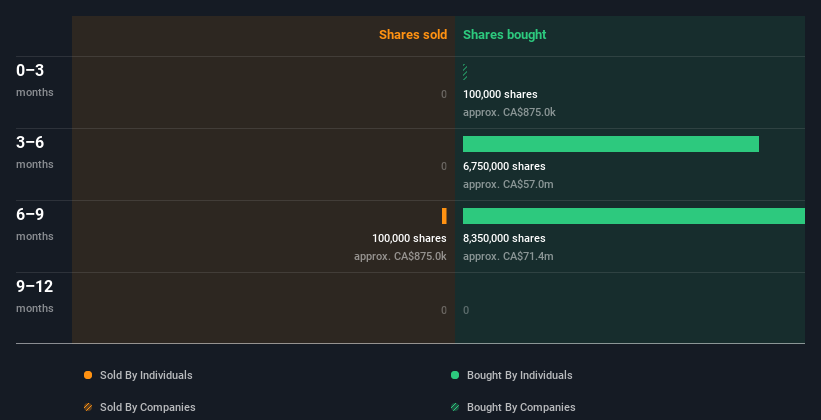Screen dimensions: 821x420
Task: Click the Shares bought column header
Action: pos(505,35)
